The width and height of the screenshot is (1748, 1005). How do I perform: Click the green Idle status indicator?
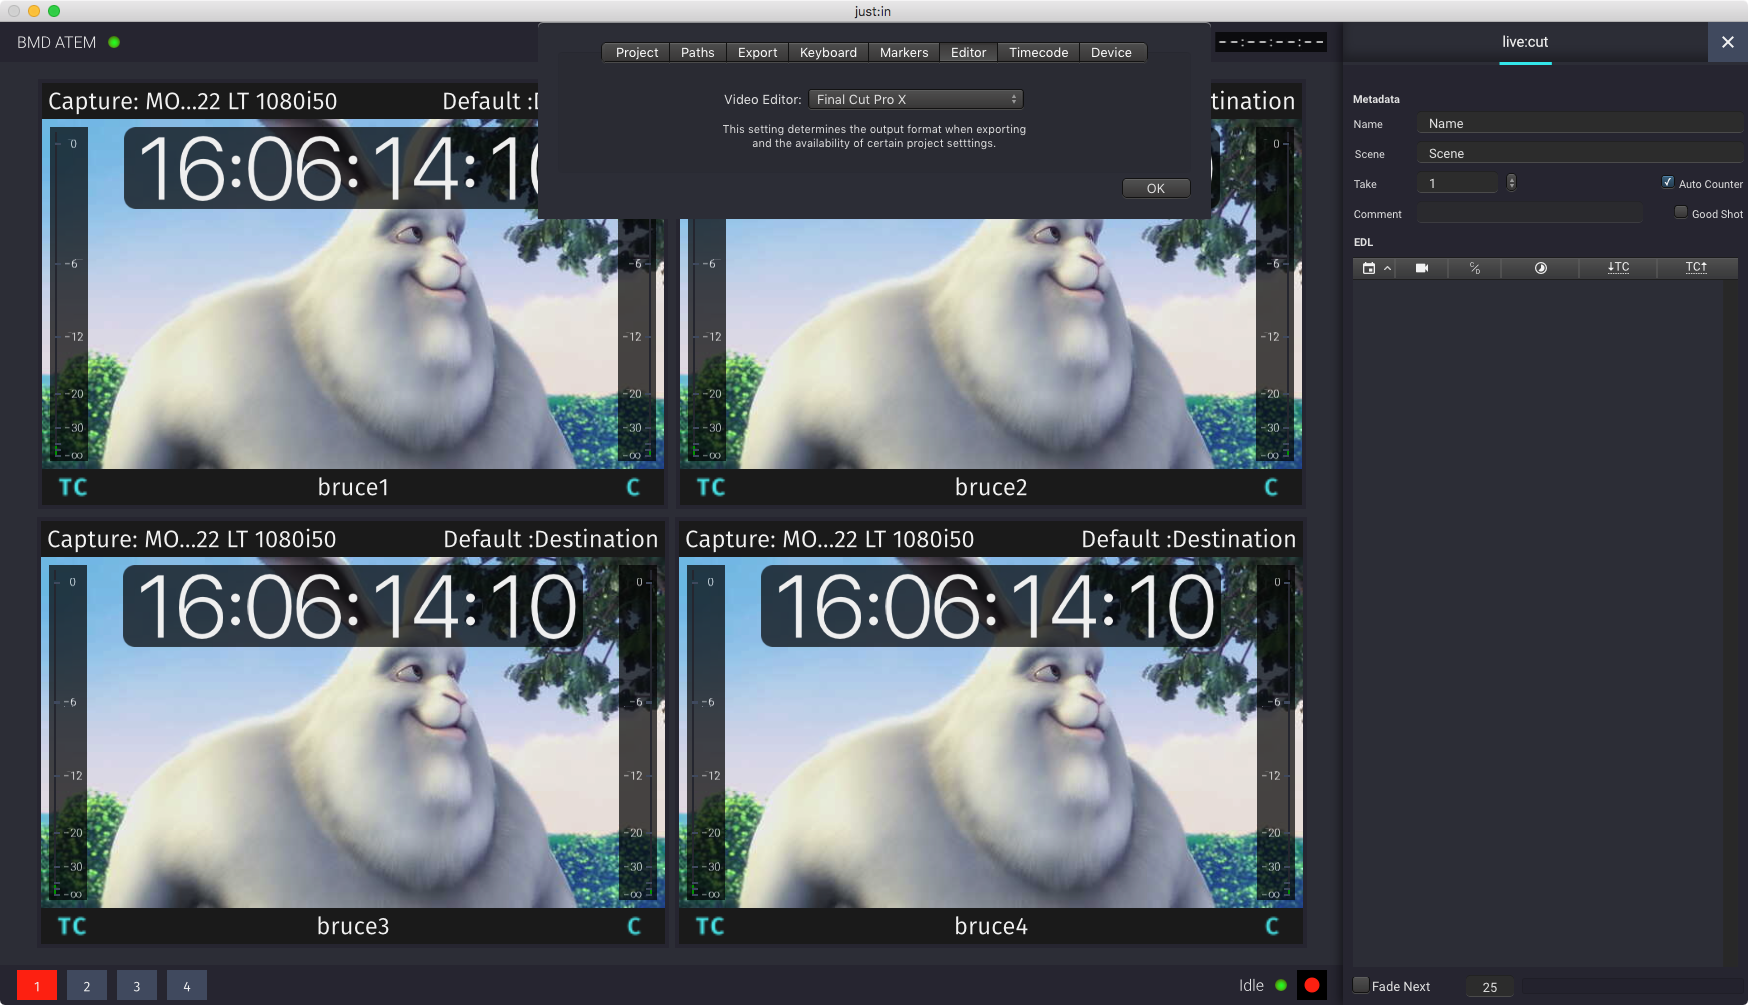(1281, 985)
